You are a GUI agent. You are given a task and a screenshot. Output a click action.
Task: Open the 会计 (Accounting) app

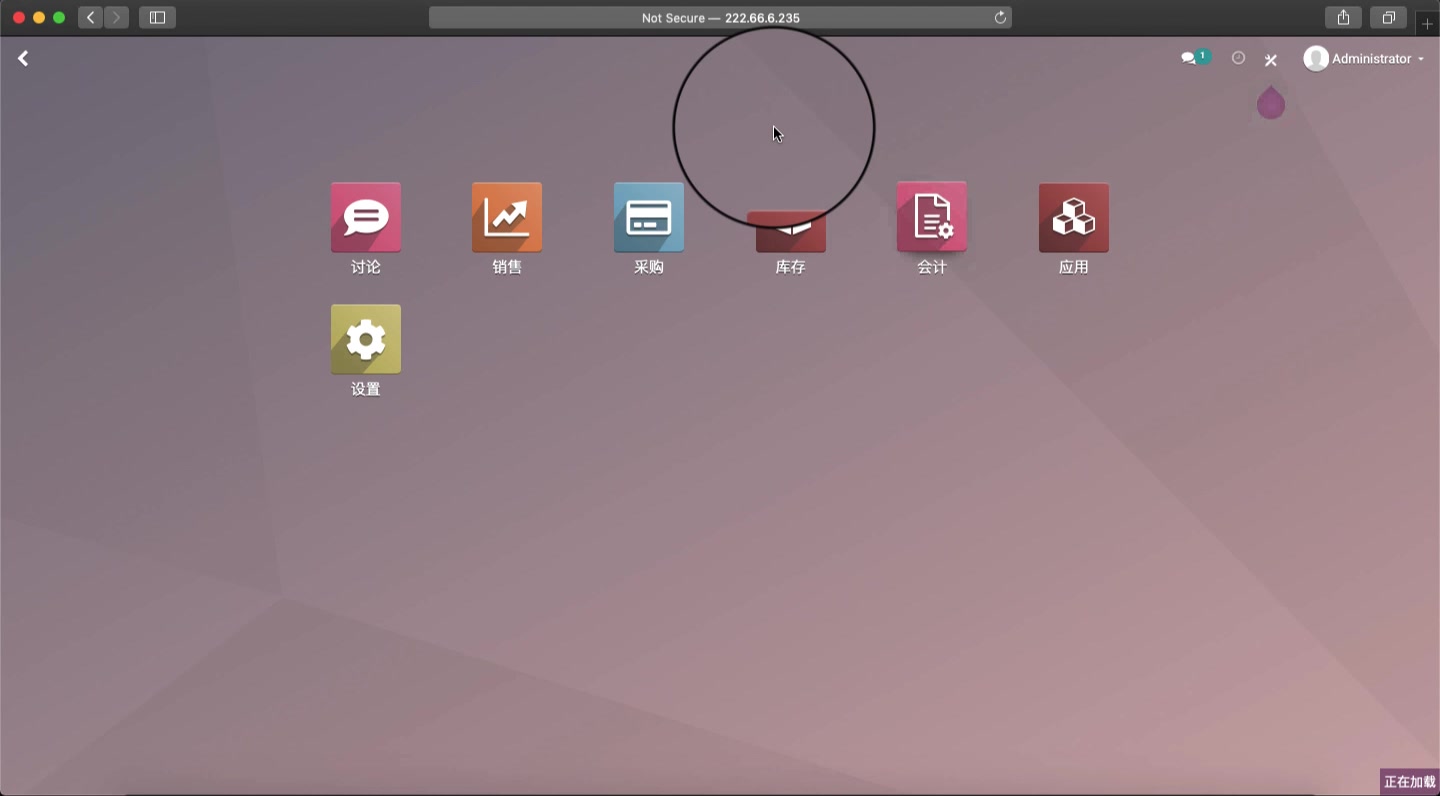click(x=932, y=217)
